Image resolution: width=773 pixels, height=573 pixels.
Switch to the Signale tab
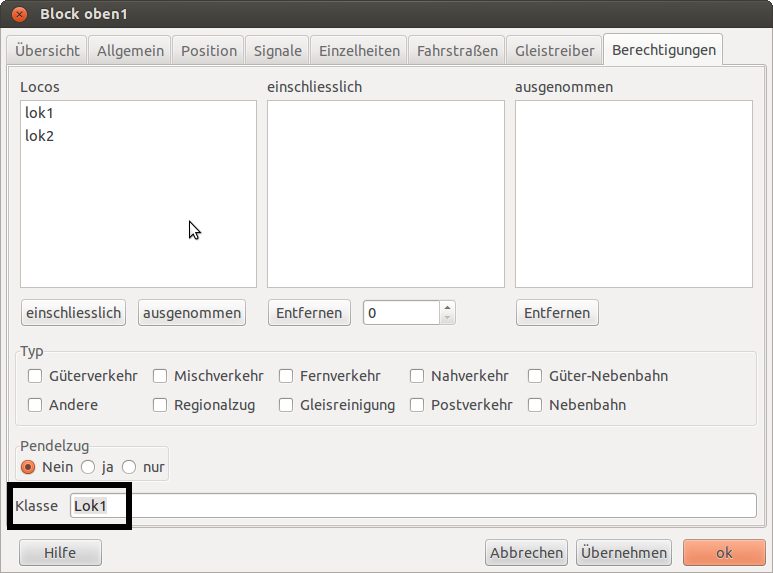(277, 50)
